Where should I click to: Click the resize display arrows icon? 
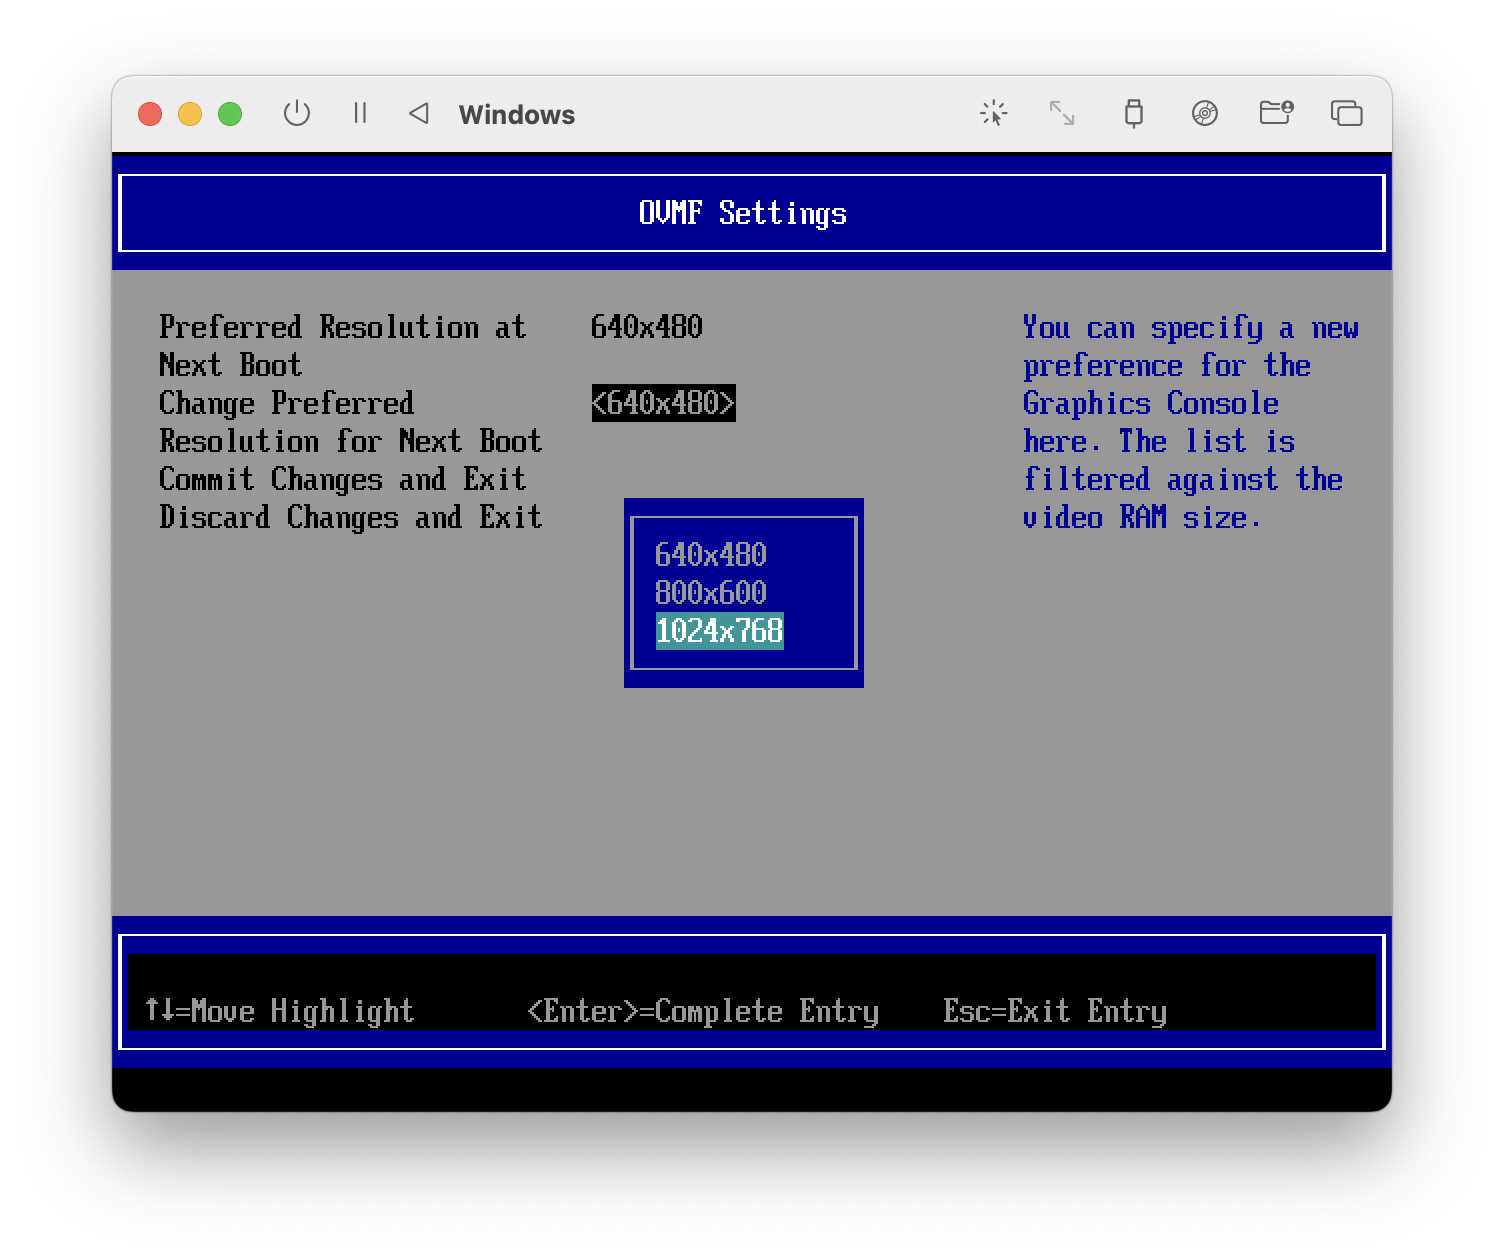tap(1062, 114)
